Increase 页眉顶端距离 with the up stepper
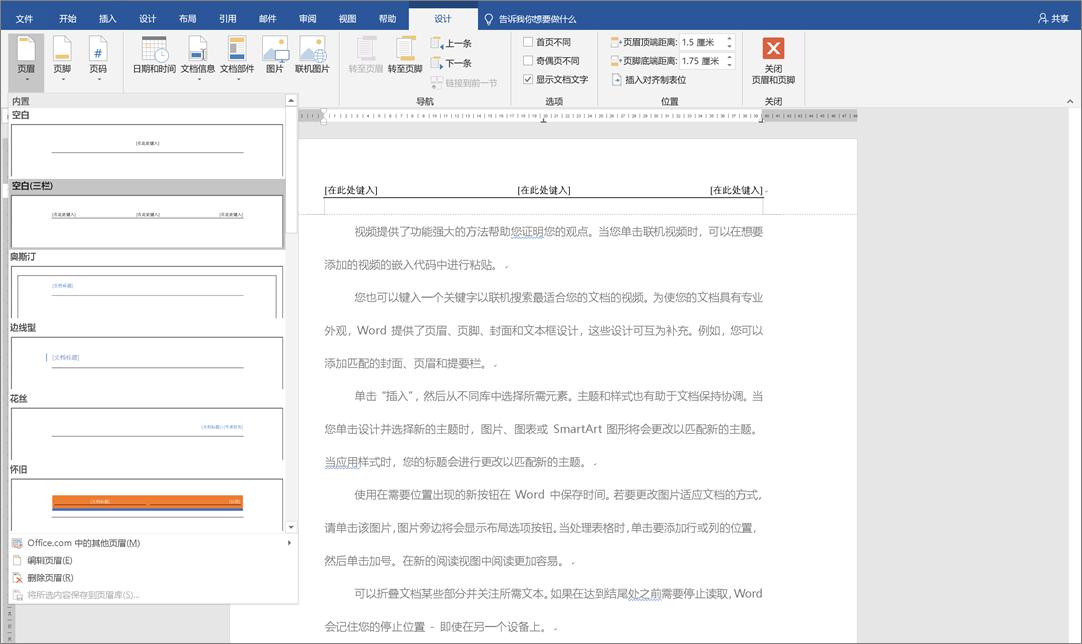This screenshot has height=644, width=1082. pos(729,39)
